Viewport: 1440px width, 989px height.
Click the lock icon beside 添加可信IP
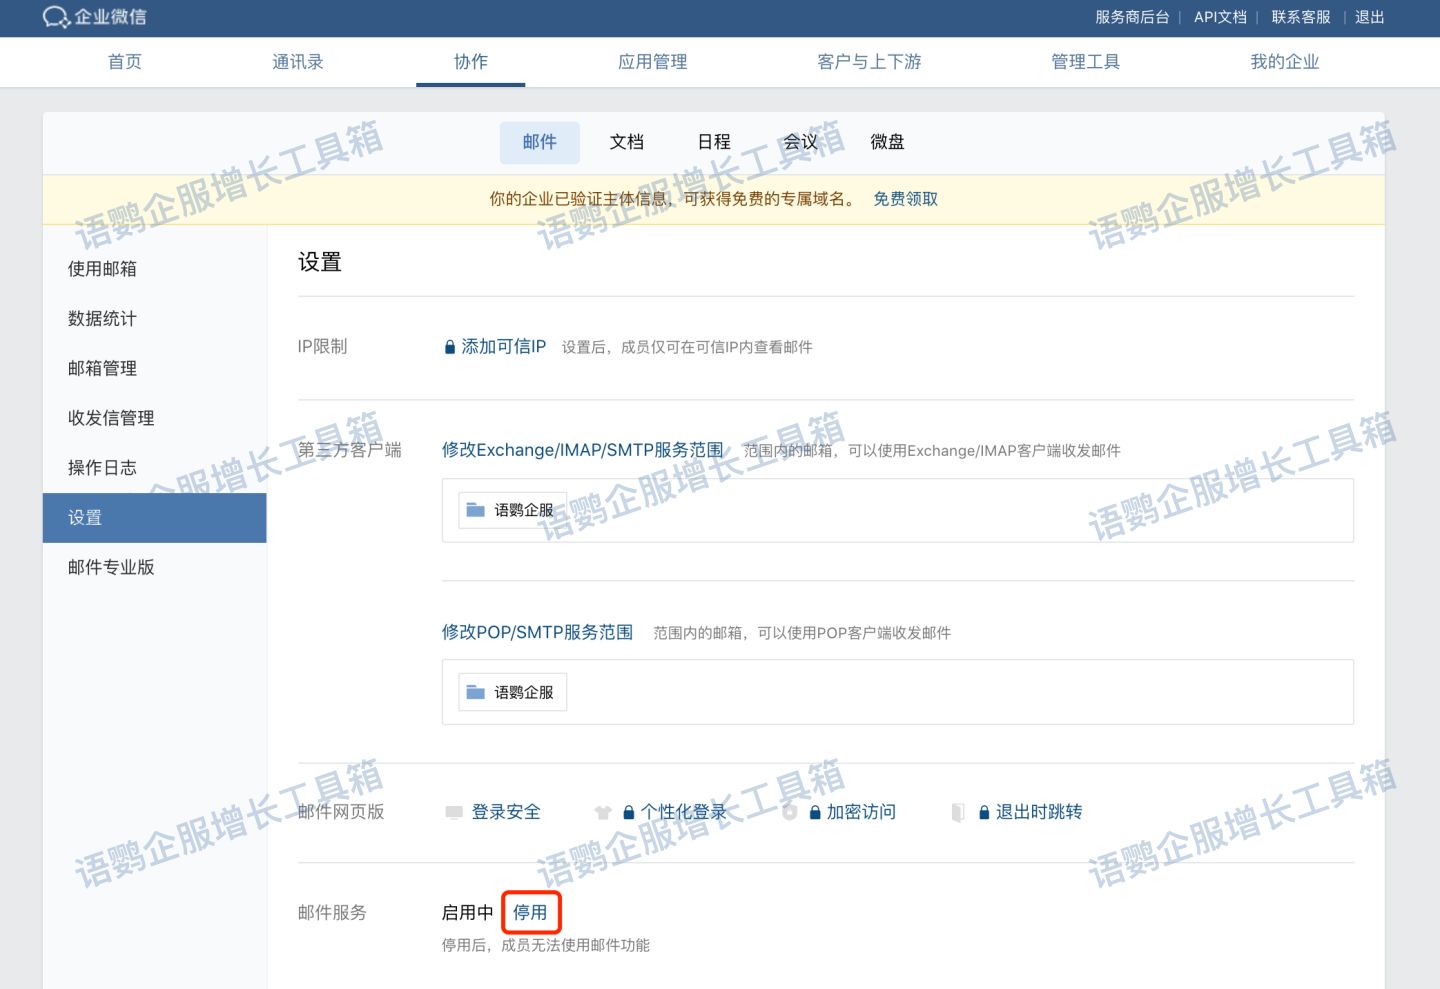point(450,347)
